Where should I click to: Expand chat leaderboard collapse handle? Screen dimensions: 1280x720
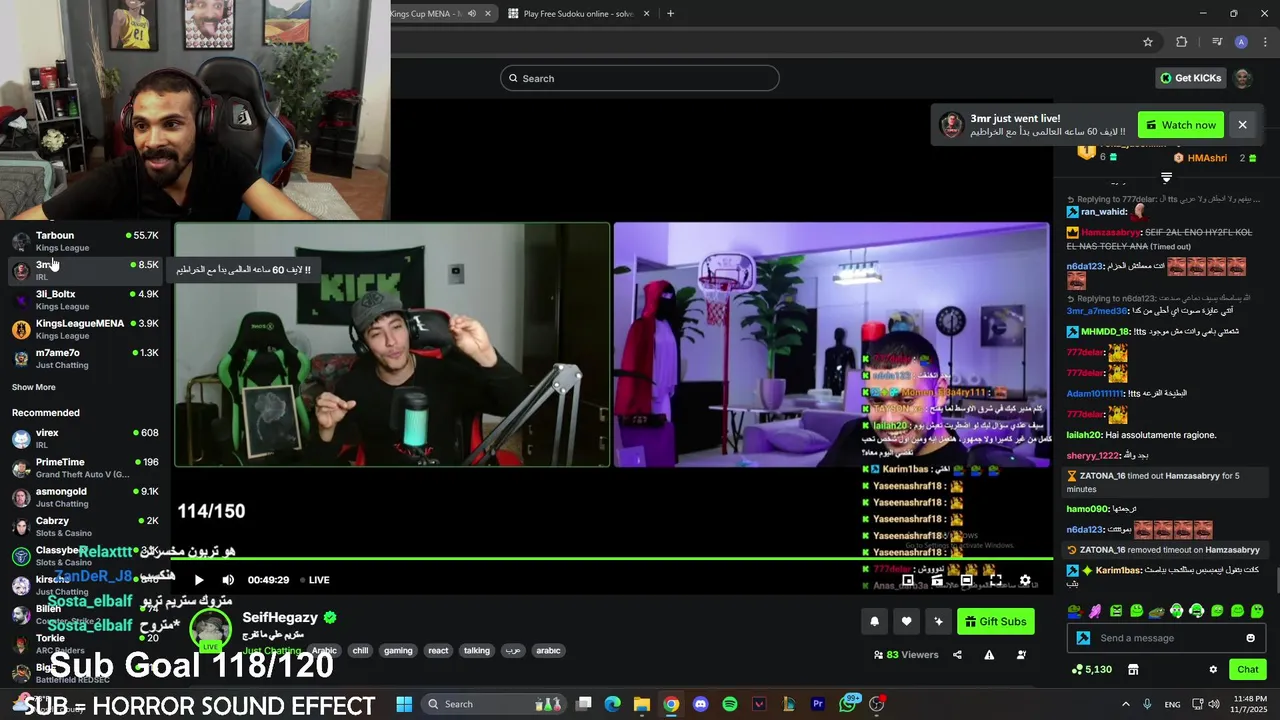(1166, 178)
